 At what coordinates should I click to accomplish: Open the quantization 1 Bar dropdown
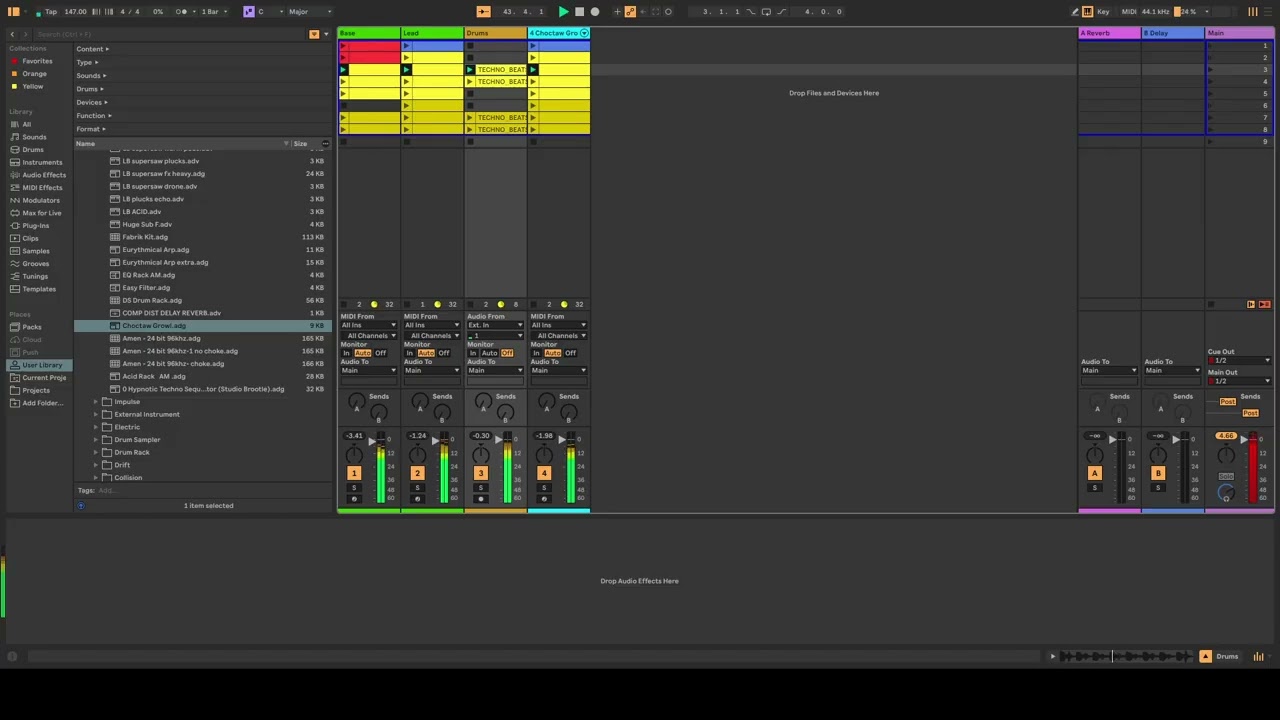pos(212,12)
